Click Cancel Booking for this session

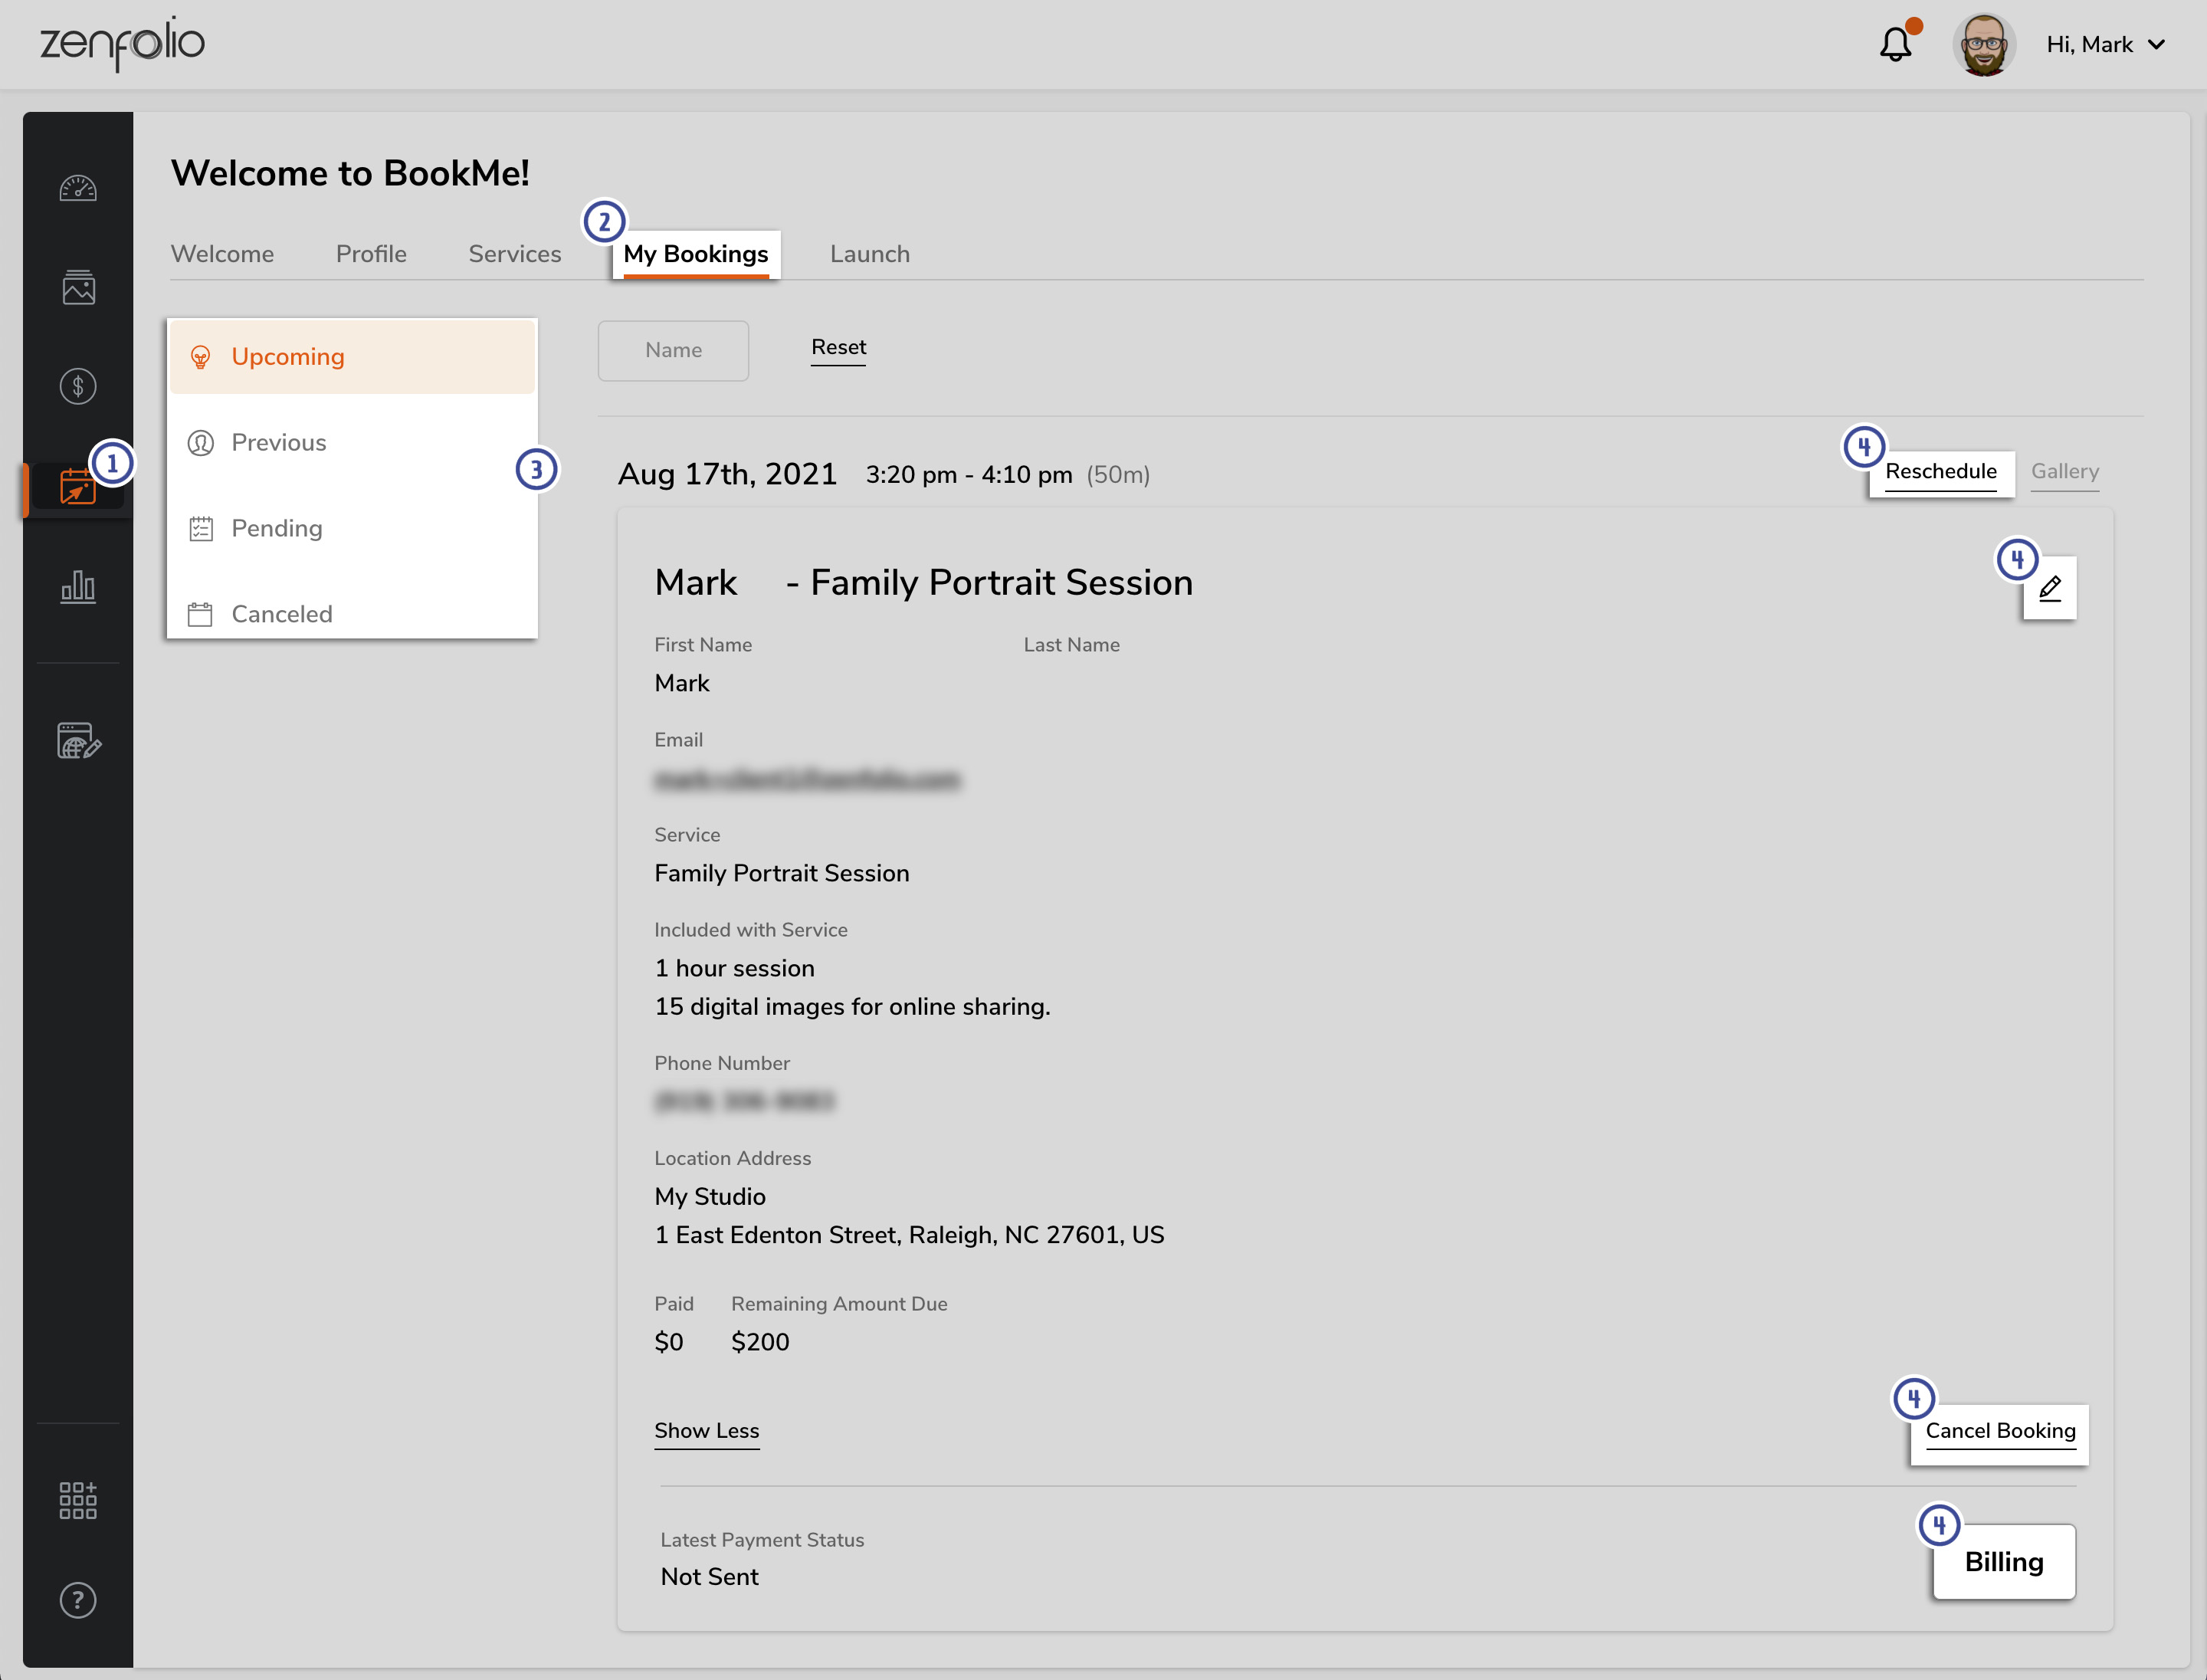coord(2001,1431)
